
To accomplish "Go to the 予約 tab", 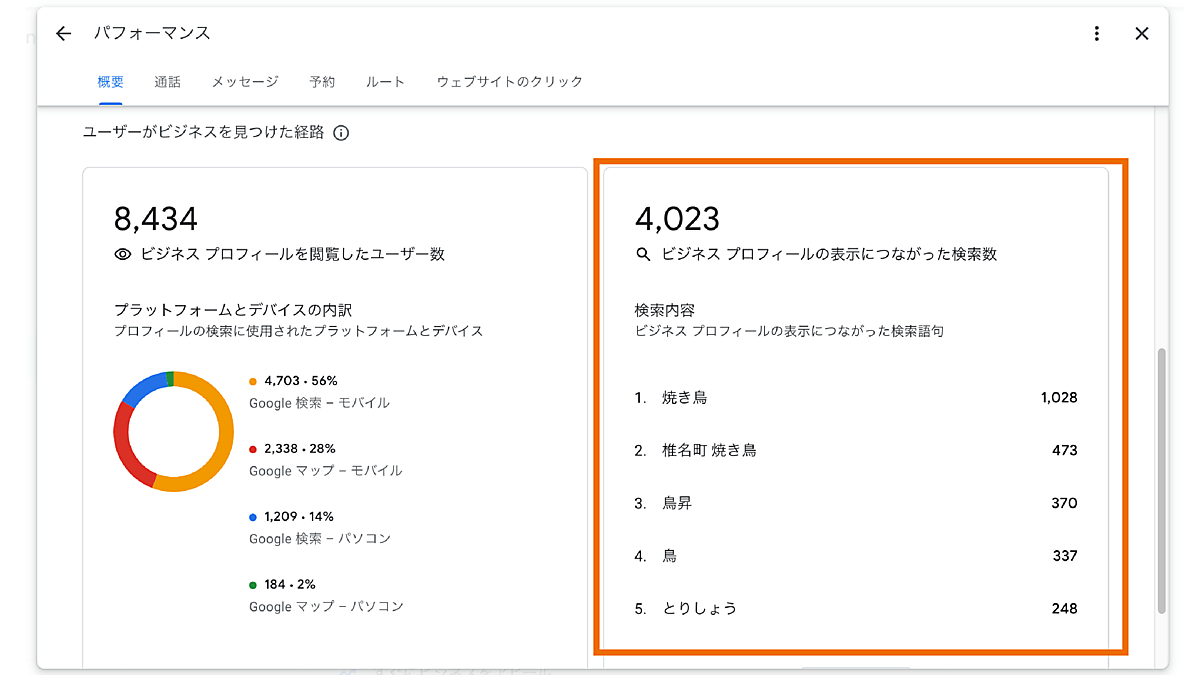I will [322, 82].
